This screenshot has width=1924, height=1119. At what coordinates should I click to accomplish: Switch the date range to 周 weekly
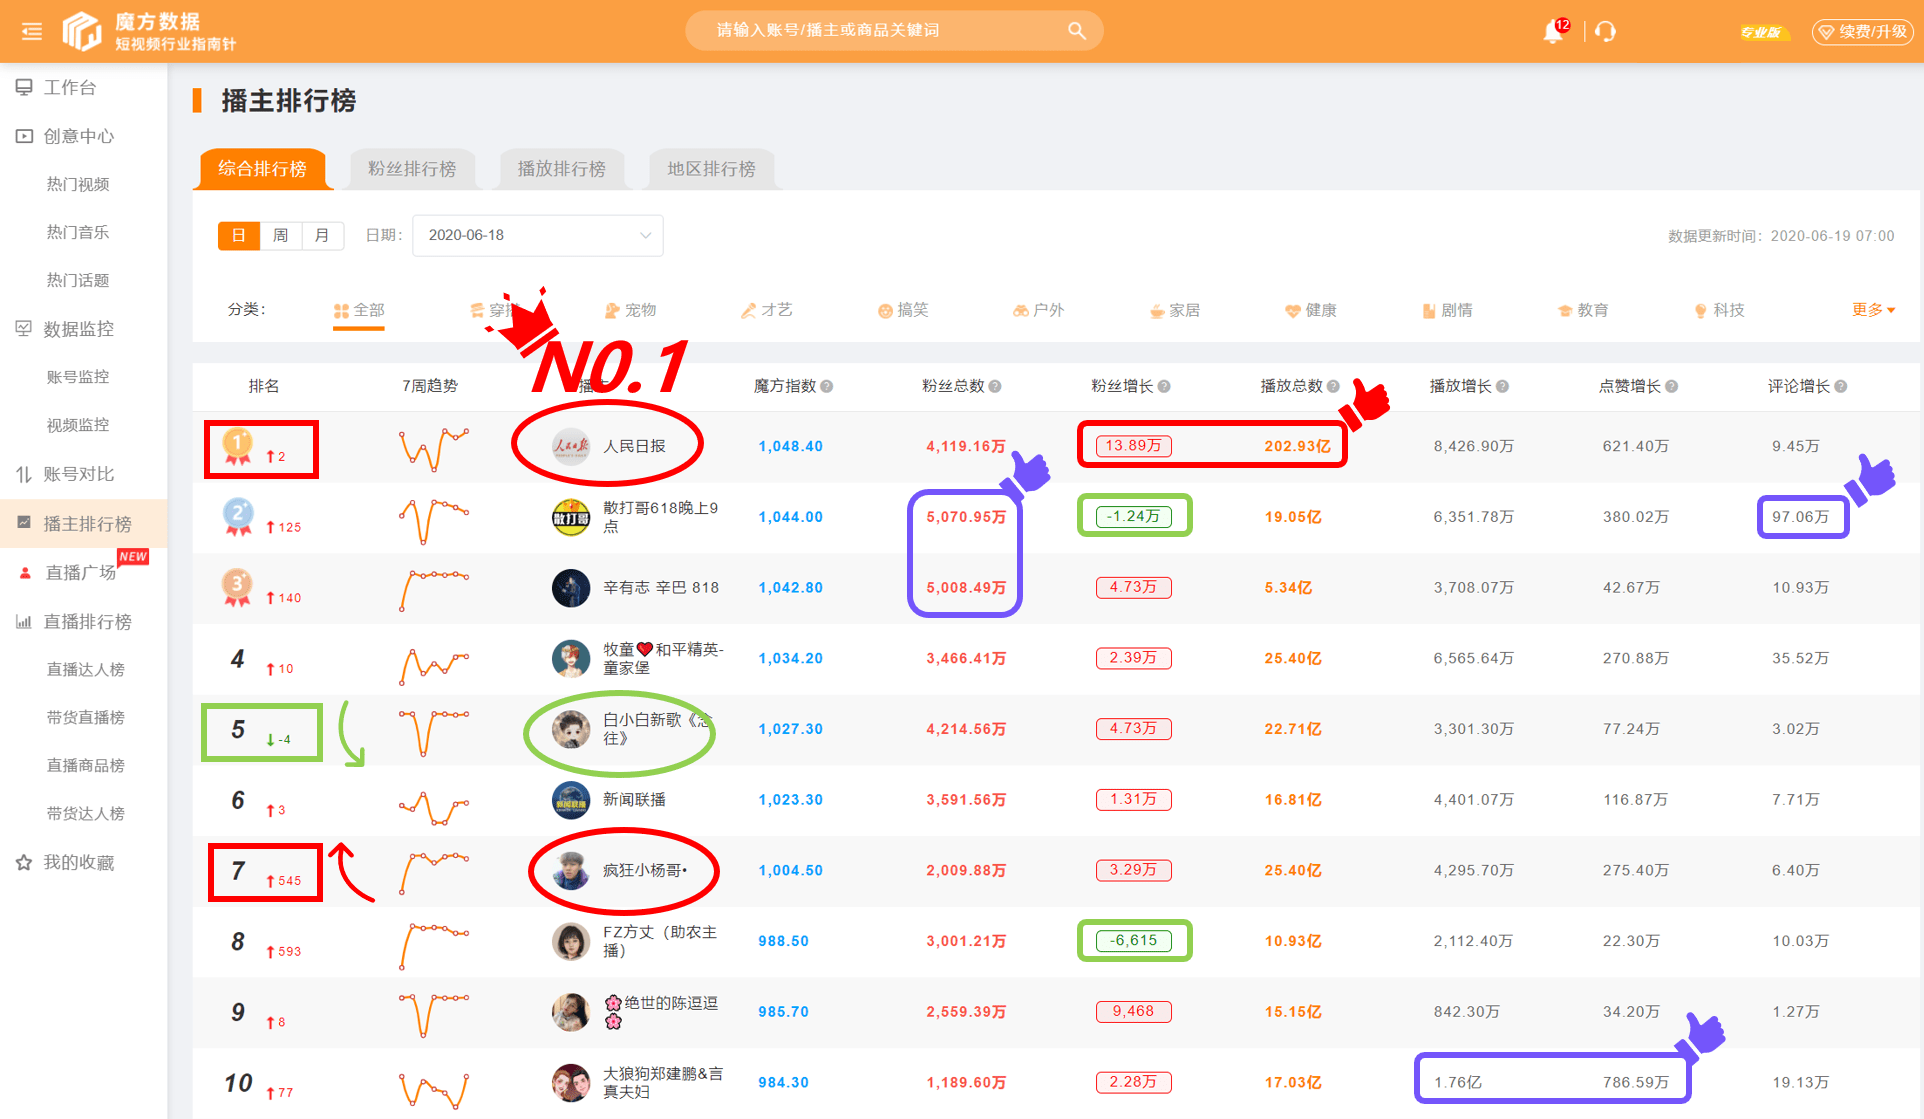coord(280,235)
